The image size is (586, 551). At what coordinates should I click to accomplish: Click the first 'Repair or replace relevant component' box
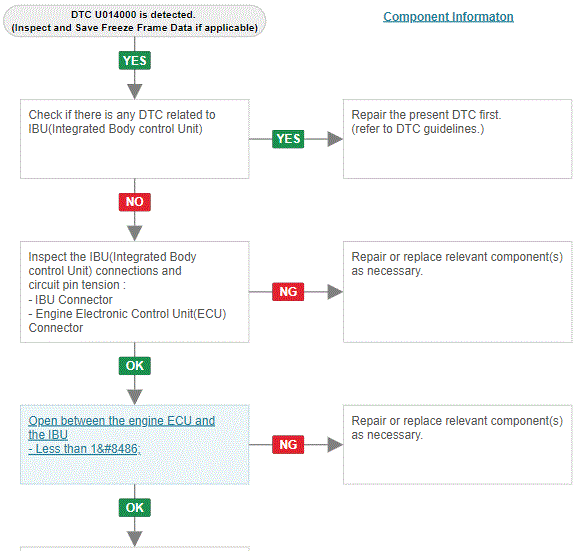[x=457, y=292]
